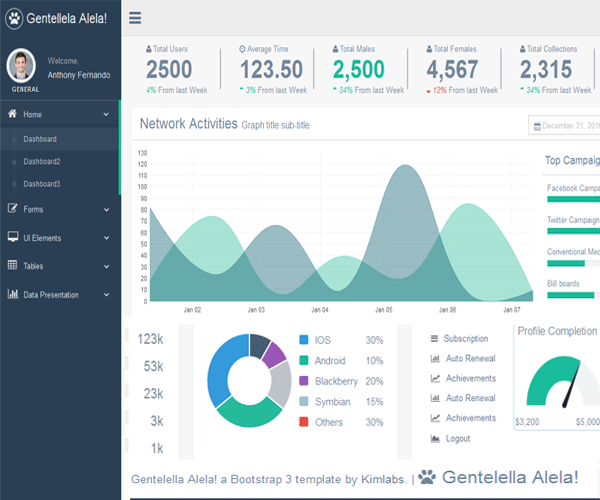Screen dimensions: 600x500
Task: Select the Data Presentation sidebar menu
Action: click(59, 294)
